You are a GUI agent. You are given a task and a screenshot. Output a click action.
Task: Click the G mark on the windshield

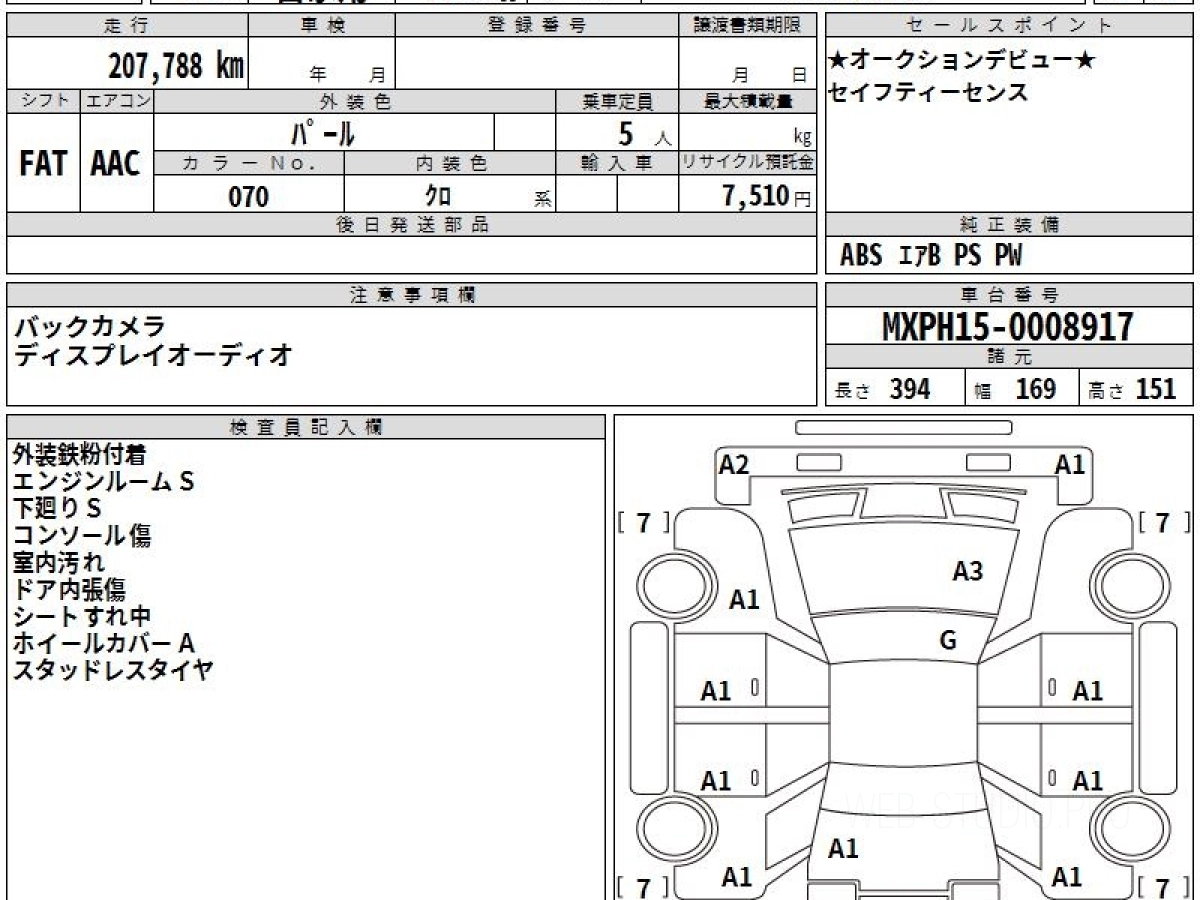coord(948,641)
